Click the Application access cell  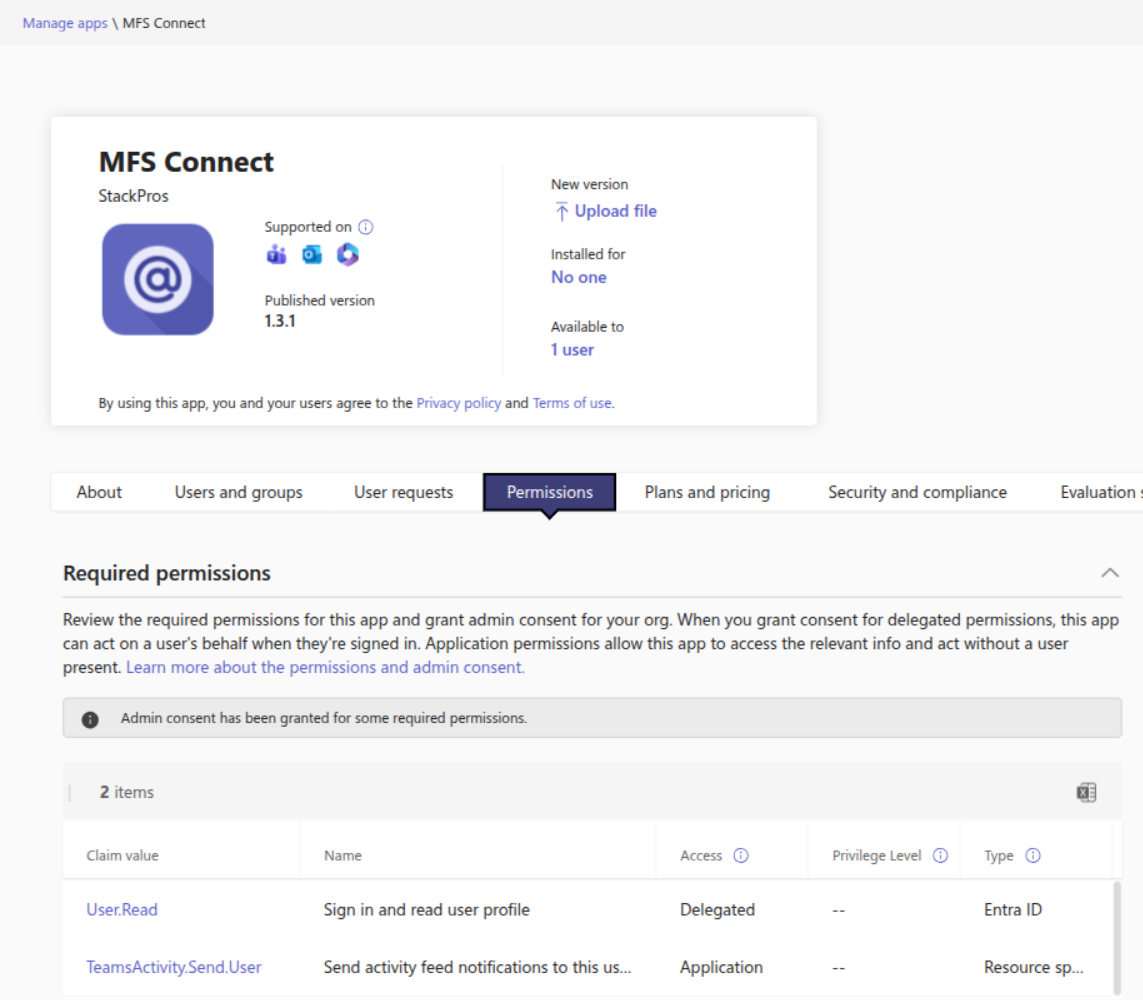pos(721,967)
